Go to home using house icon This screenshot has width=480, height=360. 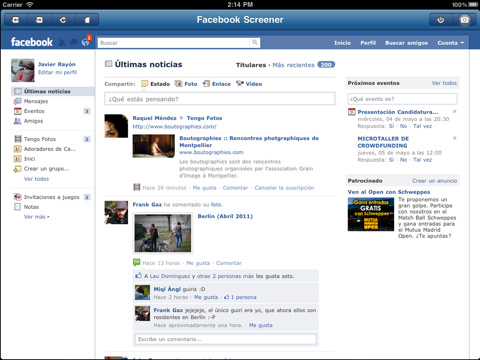coord(87,20)
